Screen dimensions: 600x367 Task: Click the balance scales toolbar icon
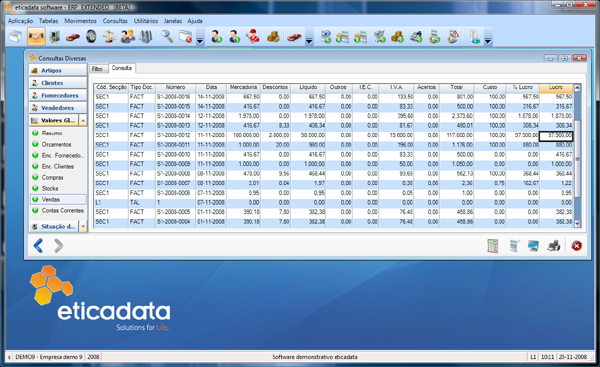pos(109,37)
